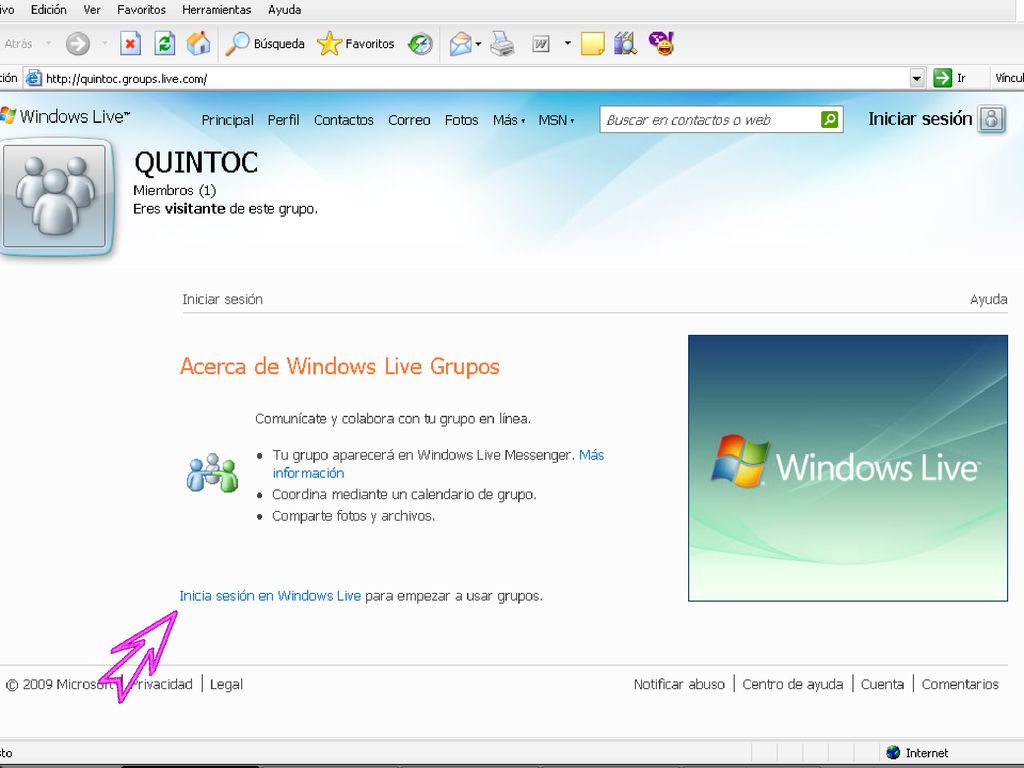Open Centro de ayuda footer link
1024x768 pixels.
[792, 684]
